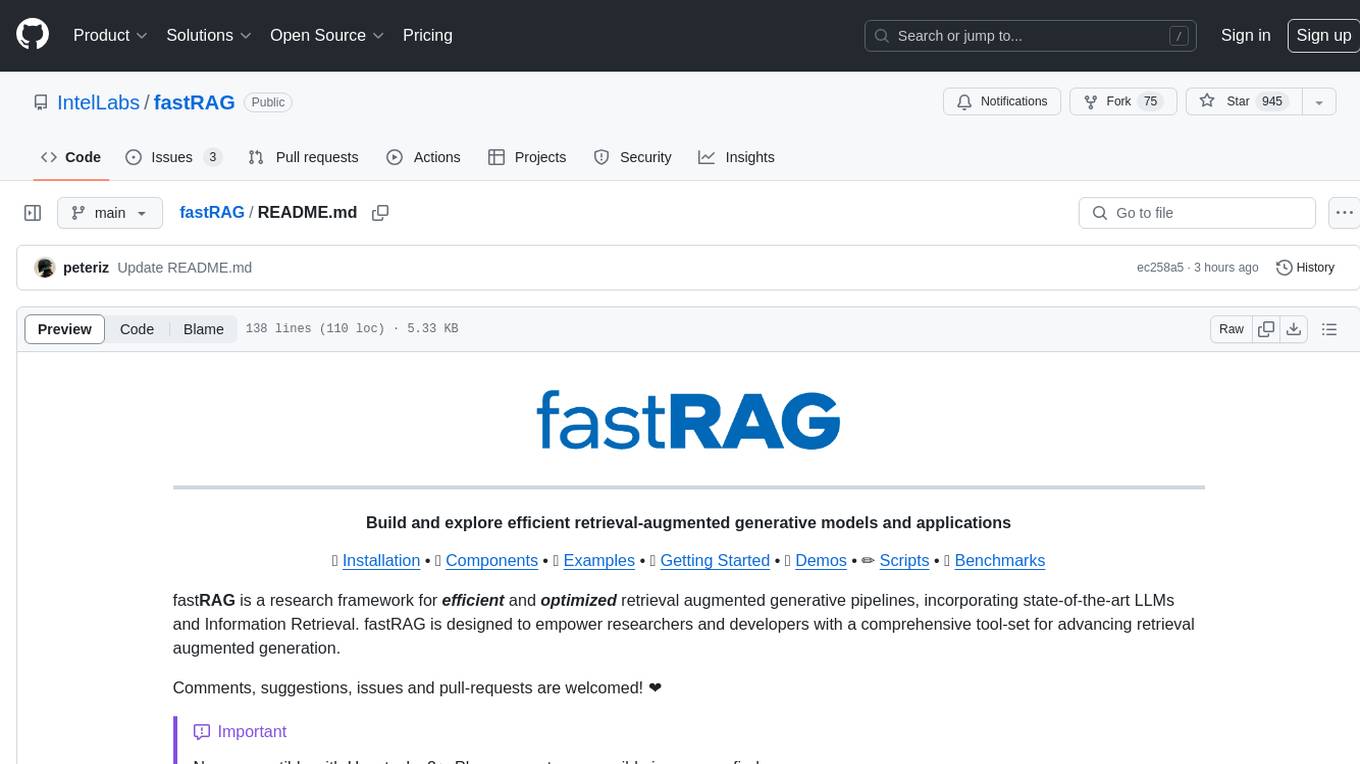Copy raw file contents icon
This screenshot has width=1360, height=764.
click(1266, 329)
